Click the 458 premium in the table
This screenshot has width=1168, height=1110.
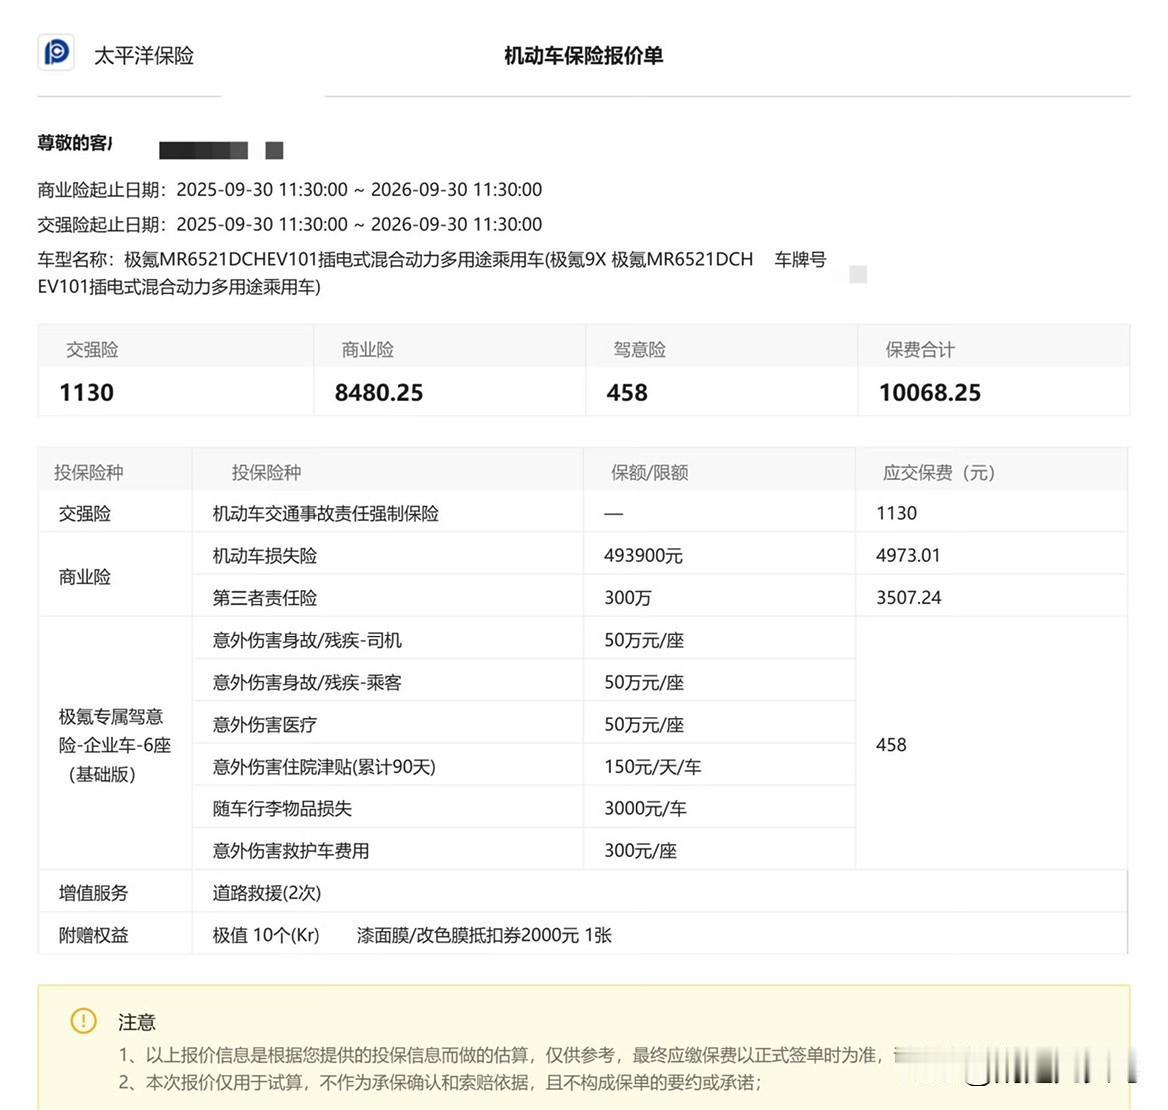[x=891, y=745]
